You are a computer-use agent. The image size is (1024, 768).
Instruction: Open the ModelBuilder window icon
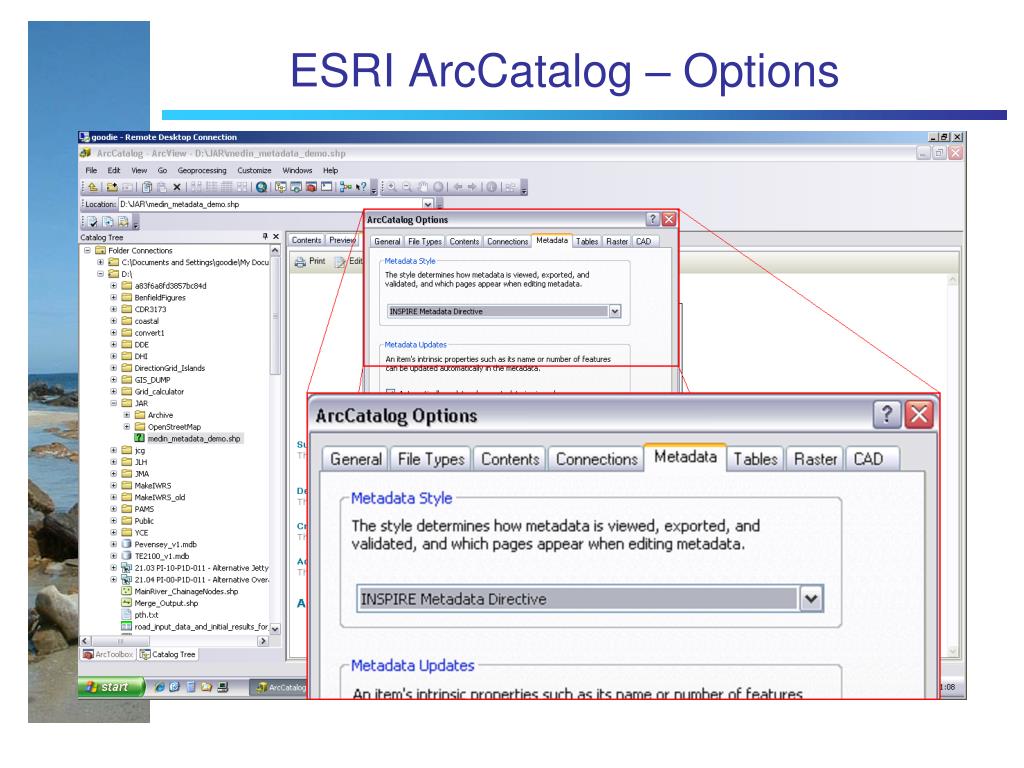click(345, 187)
